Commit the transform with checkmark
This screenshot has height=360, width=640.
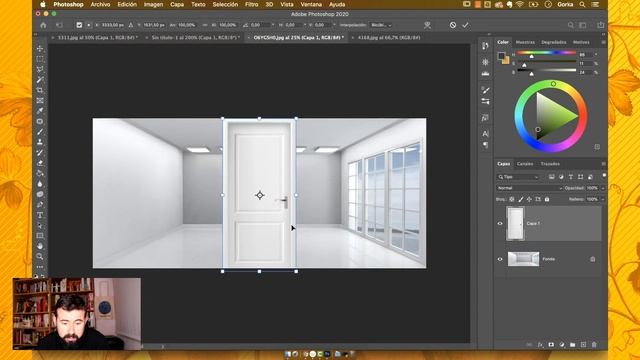(465, 25)
